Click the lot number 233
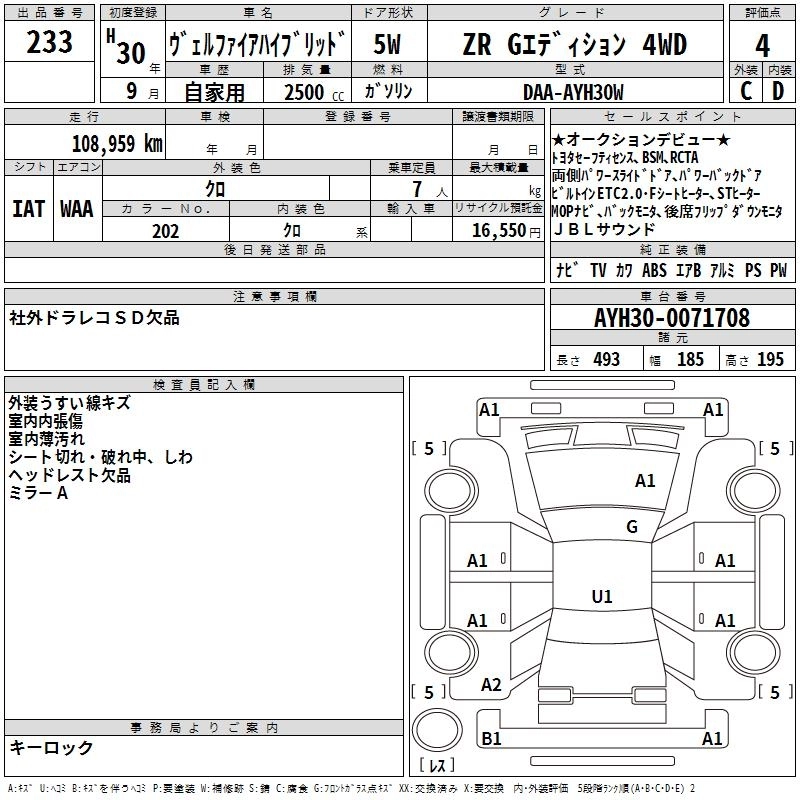 click(49, 42)
